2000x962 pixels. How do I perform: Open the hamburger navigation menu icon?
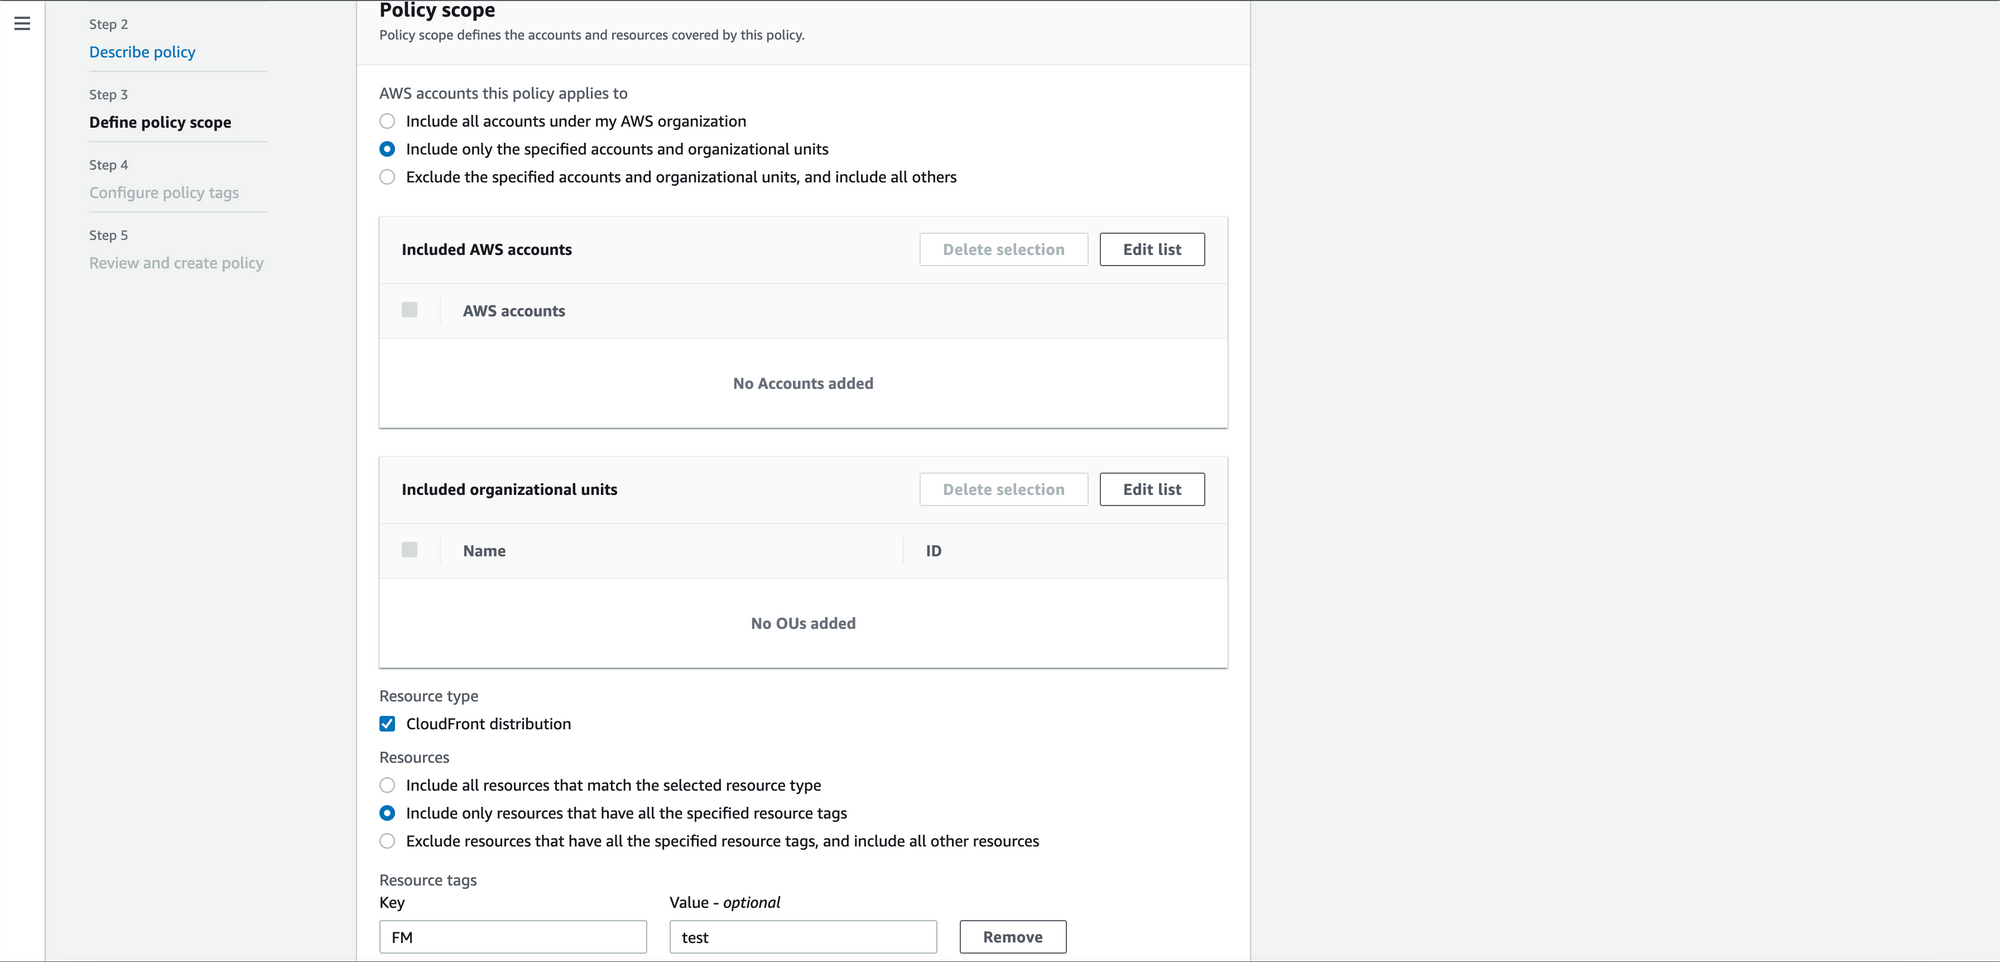22,23
